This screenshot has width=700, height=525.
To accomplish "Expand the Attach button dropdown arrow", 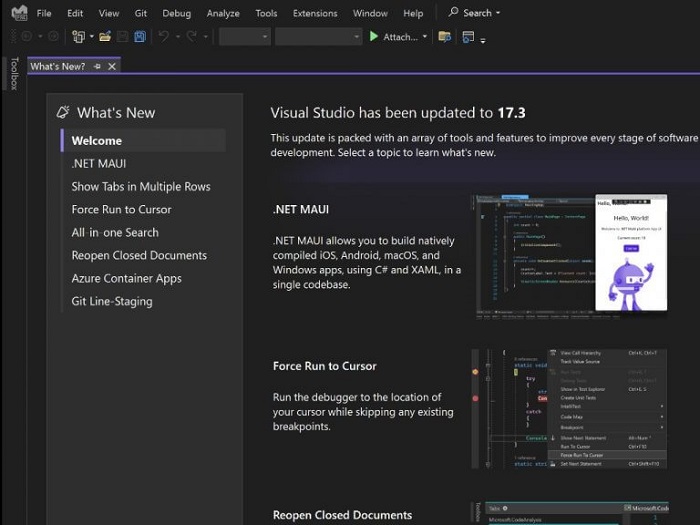I will click(424, 37).
